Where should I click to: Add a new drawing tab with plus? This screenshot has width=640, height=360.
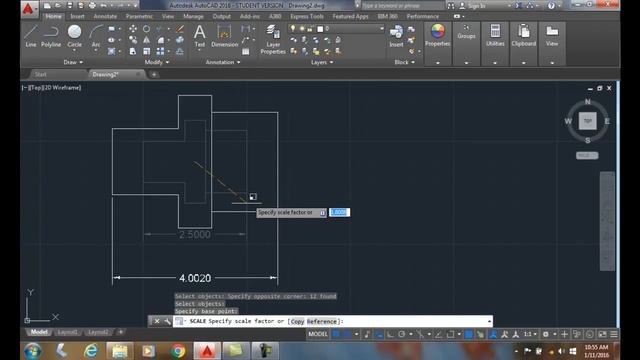click(154, 74)
